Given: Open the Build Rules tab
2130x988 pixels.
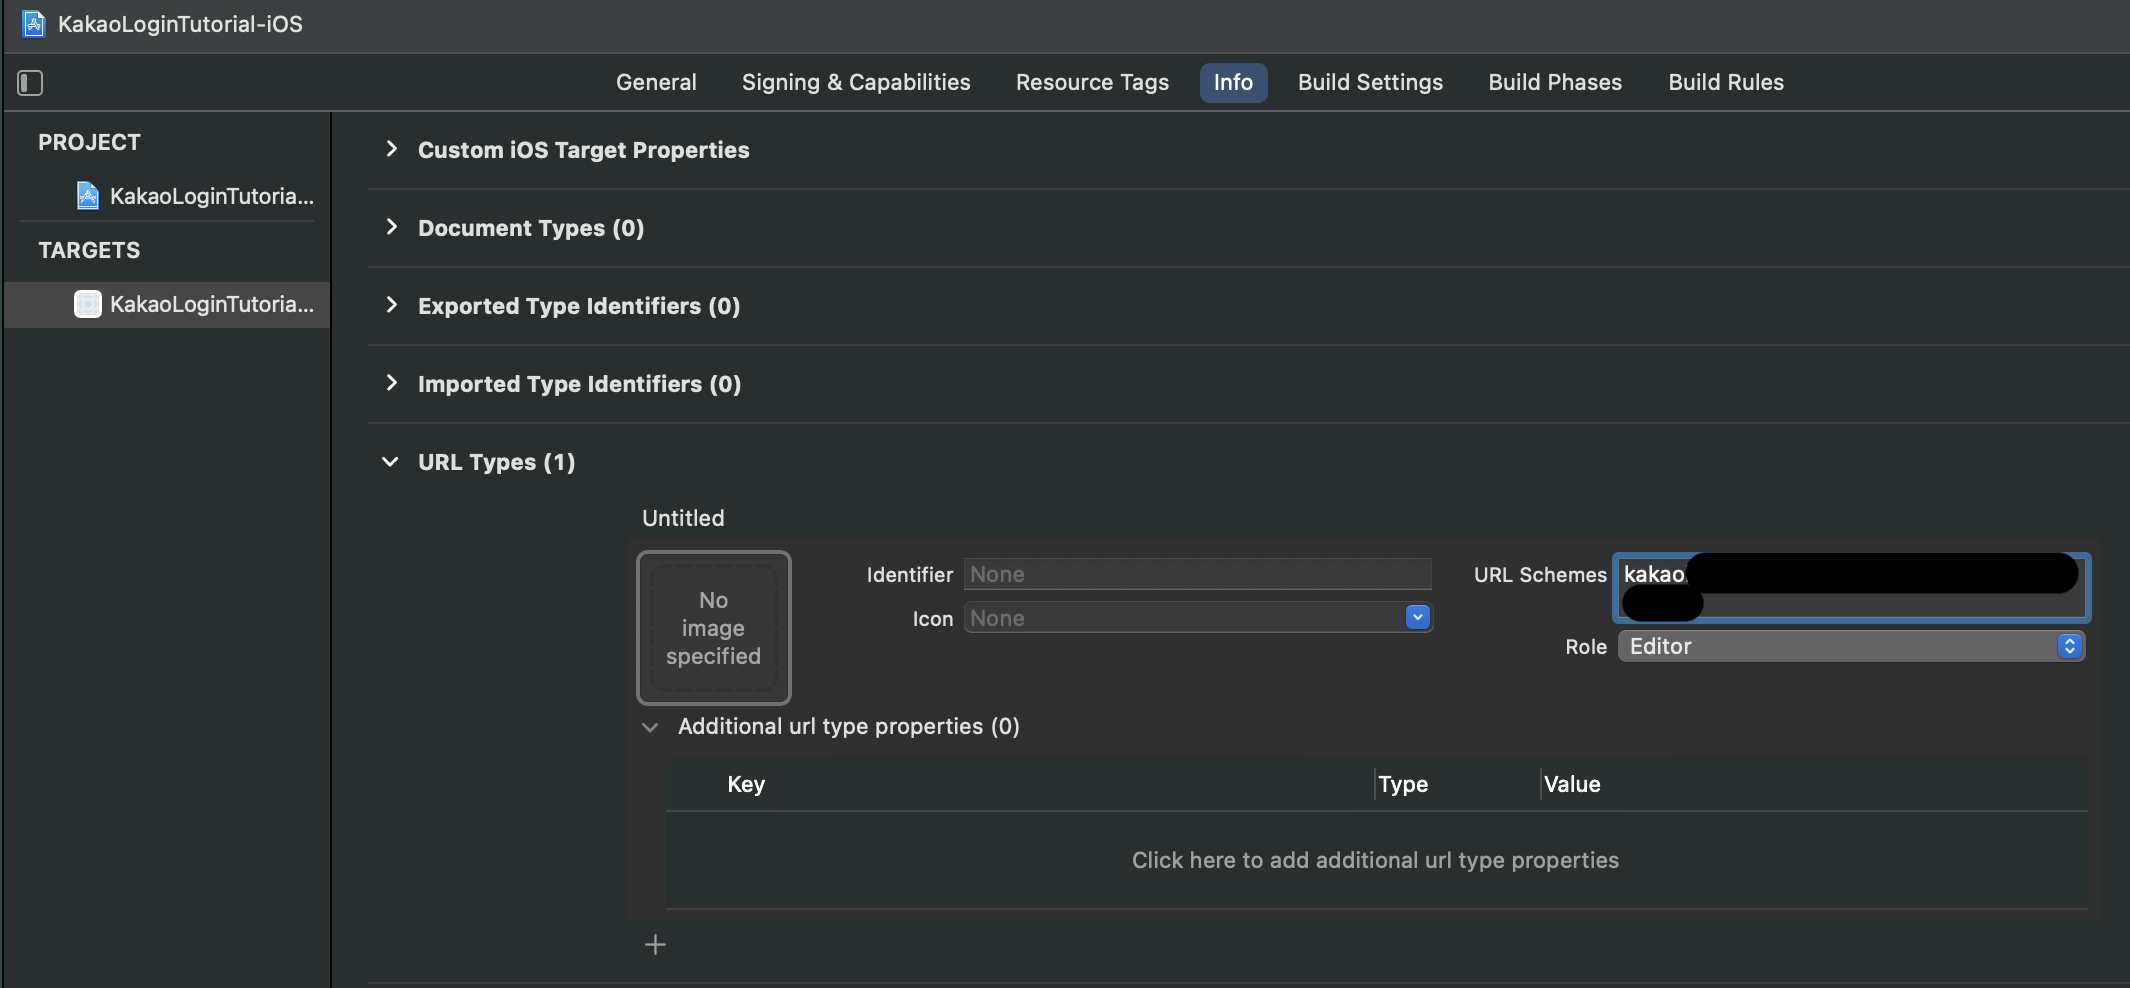Looking at the screenshot, I should (1726, 83).
